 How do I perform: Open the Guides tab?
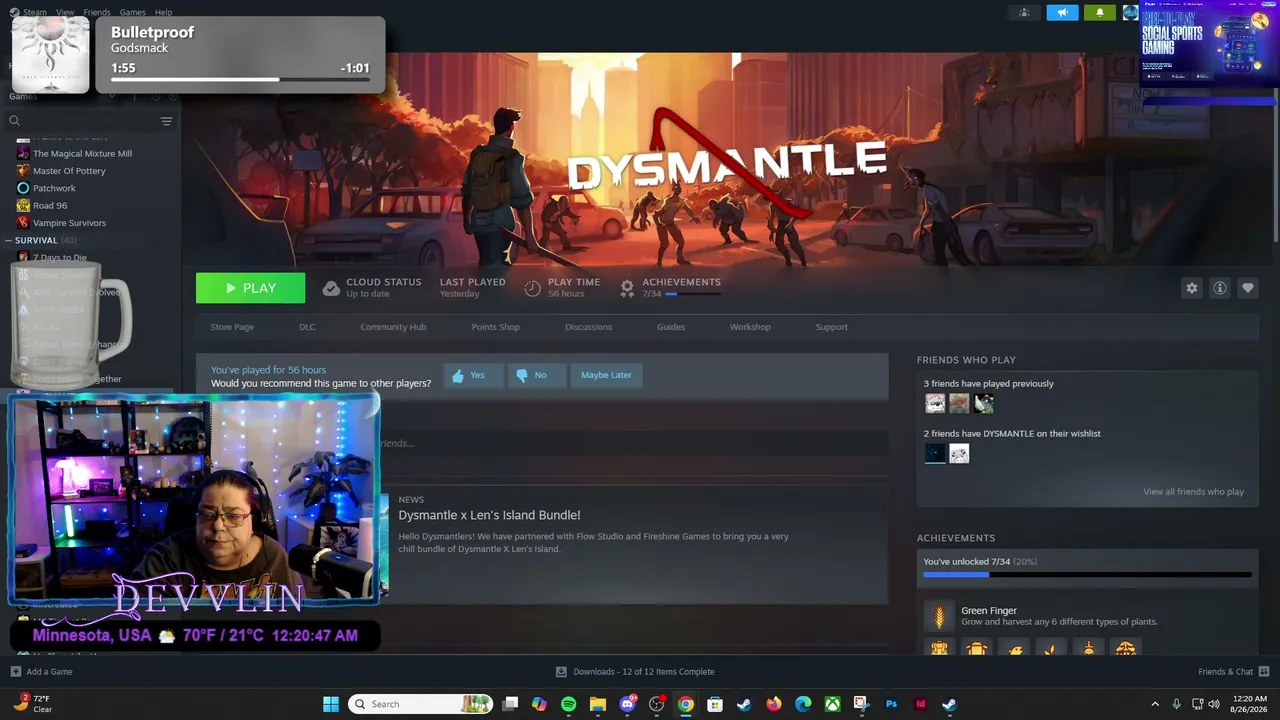coord(671,327)
